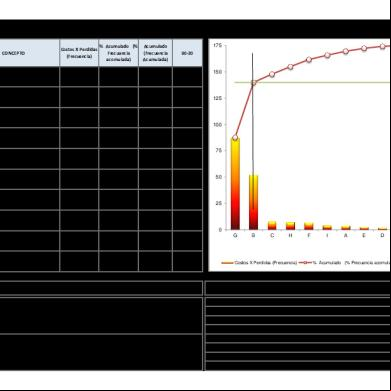Select the B bar in the Pareto chart
Image resolution: width=391 pixels, height=391 pixels.
click(254, 202)
